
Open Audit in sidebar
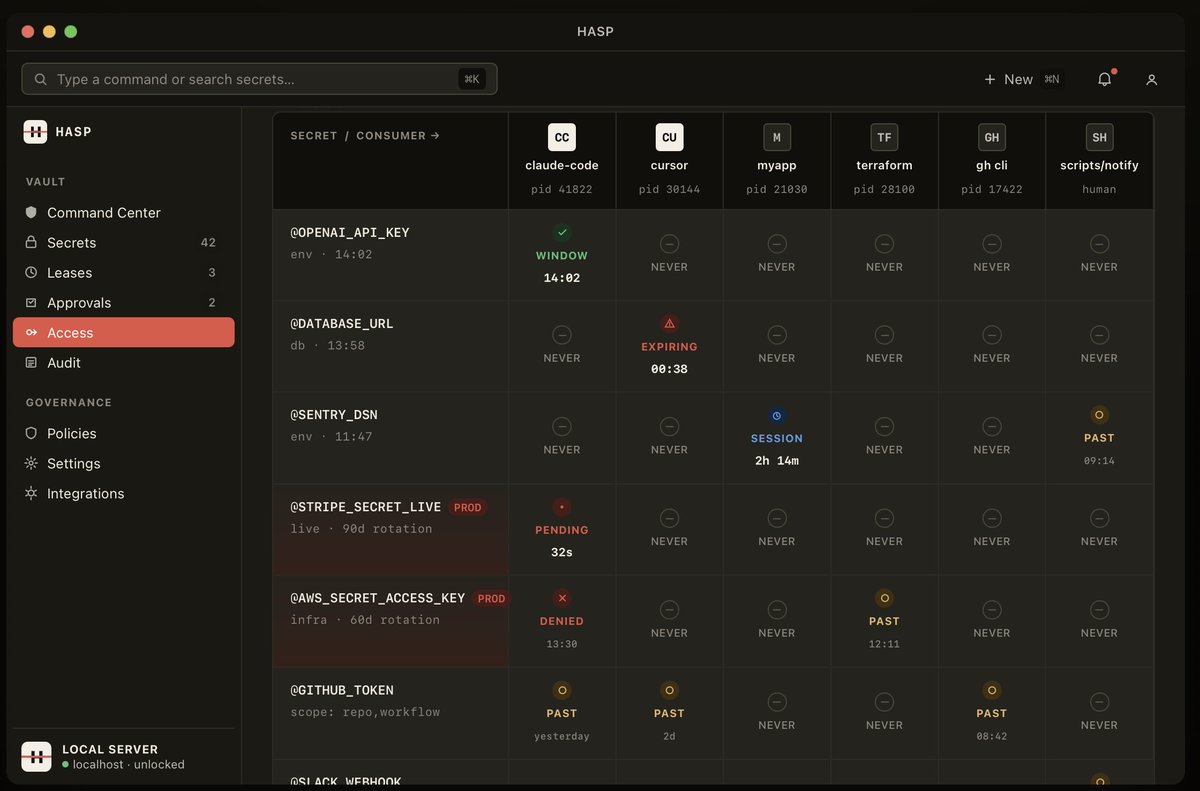[x=124, y=362]
